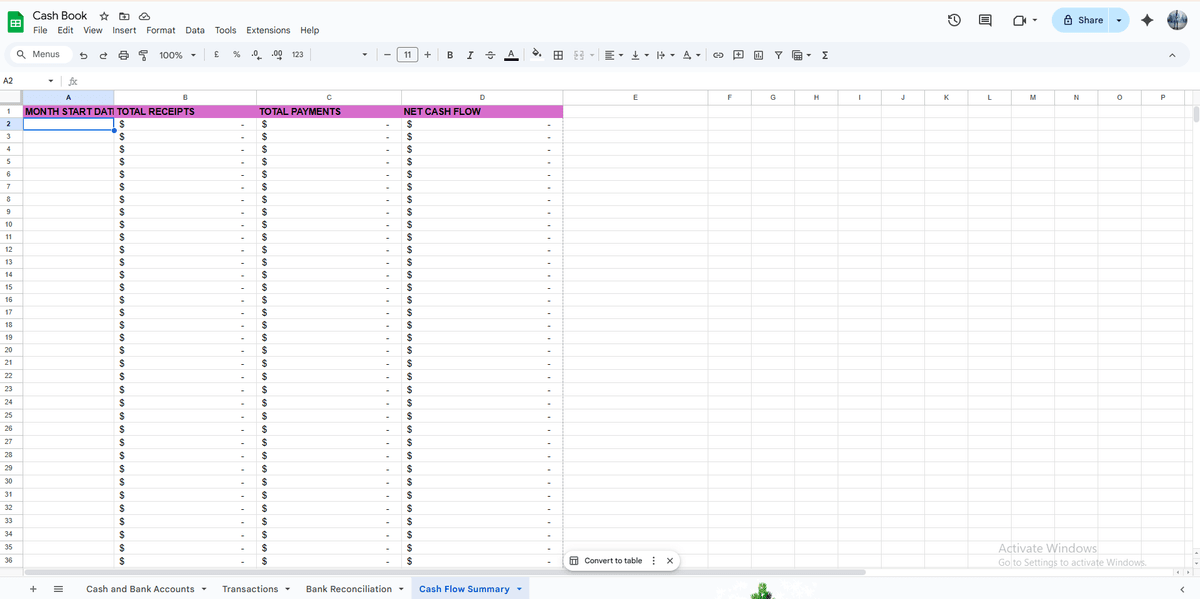
Task: Star the Cash Book document
Action: [104, 16]
